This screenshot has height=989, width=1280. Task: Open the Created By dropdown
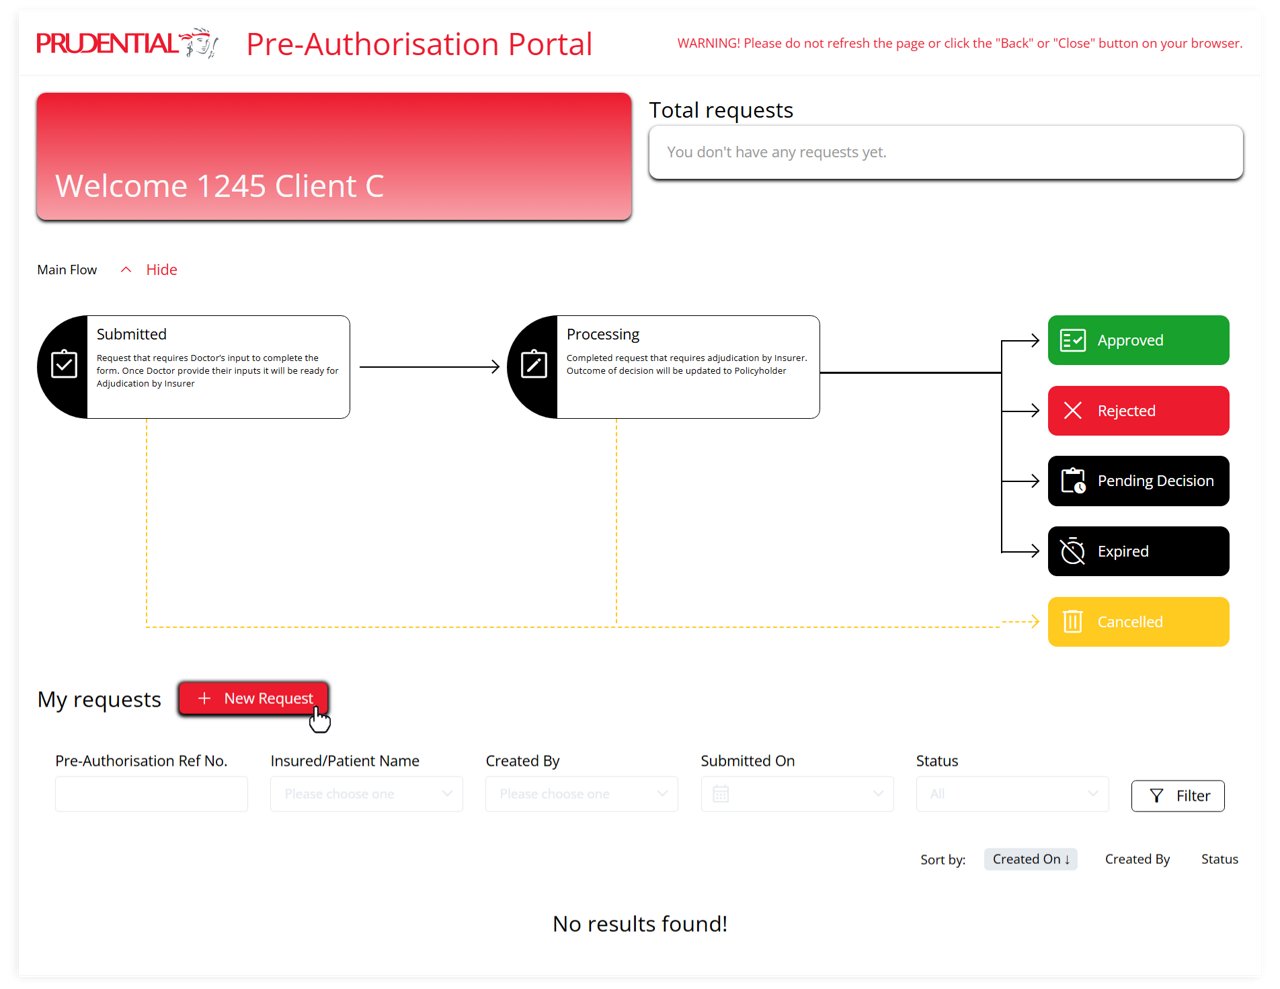tap(582, 794)
